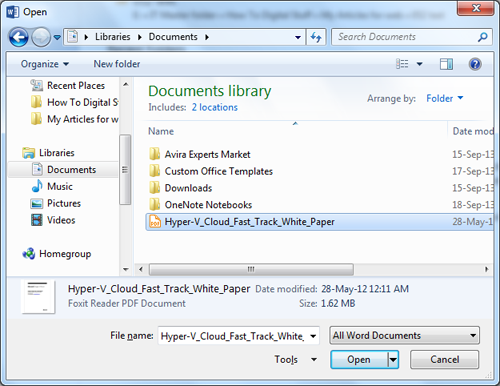Viewport: 500px width, 386px height.
Task: Open the All Word Documents file type dropdown
Action: point(404,335)
